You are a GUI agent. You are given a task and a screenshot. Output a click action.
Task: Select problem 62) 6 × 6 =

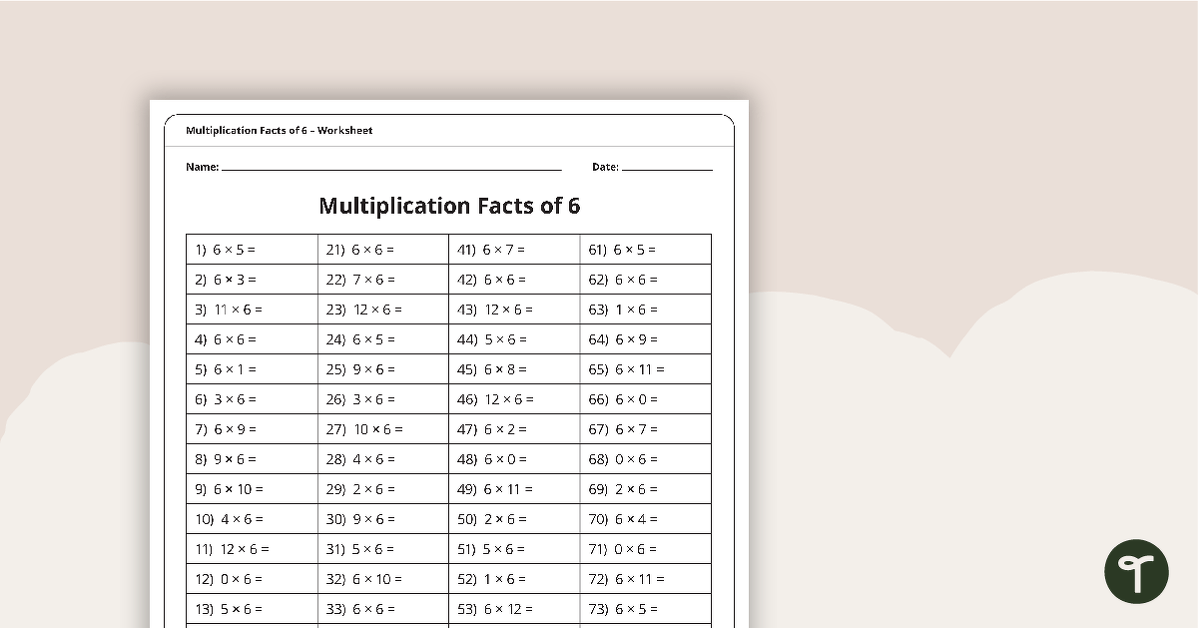tap(622, 279)
